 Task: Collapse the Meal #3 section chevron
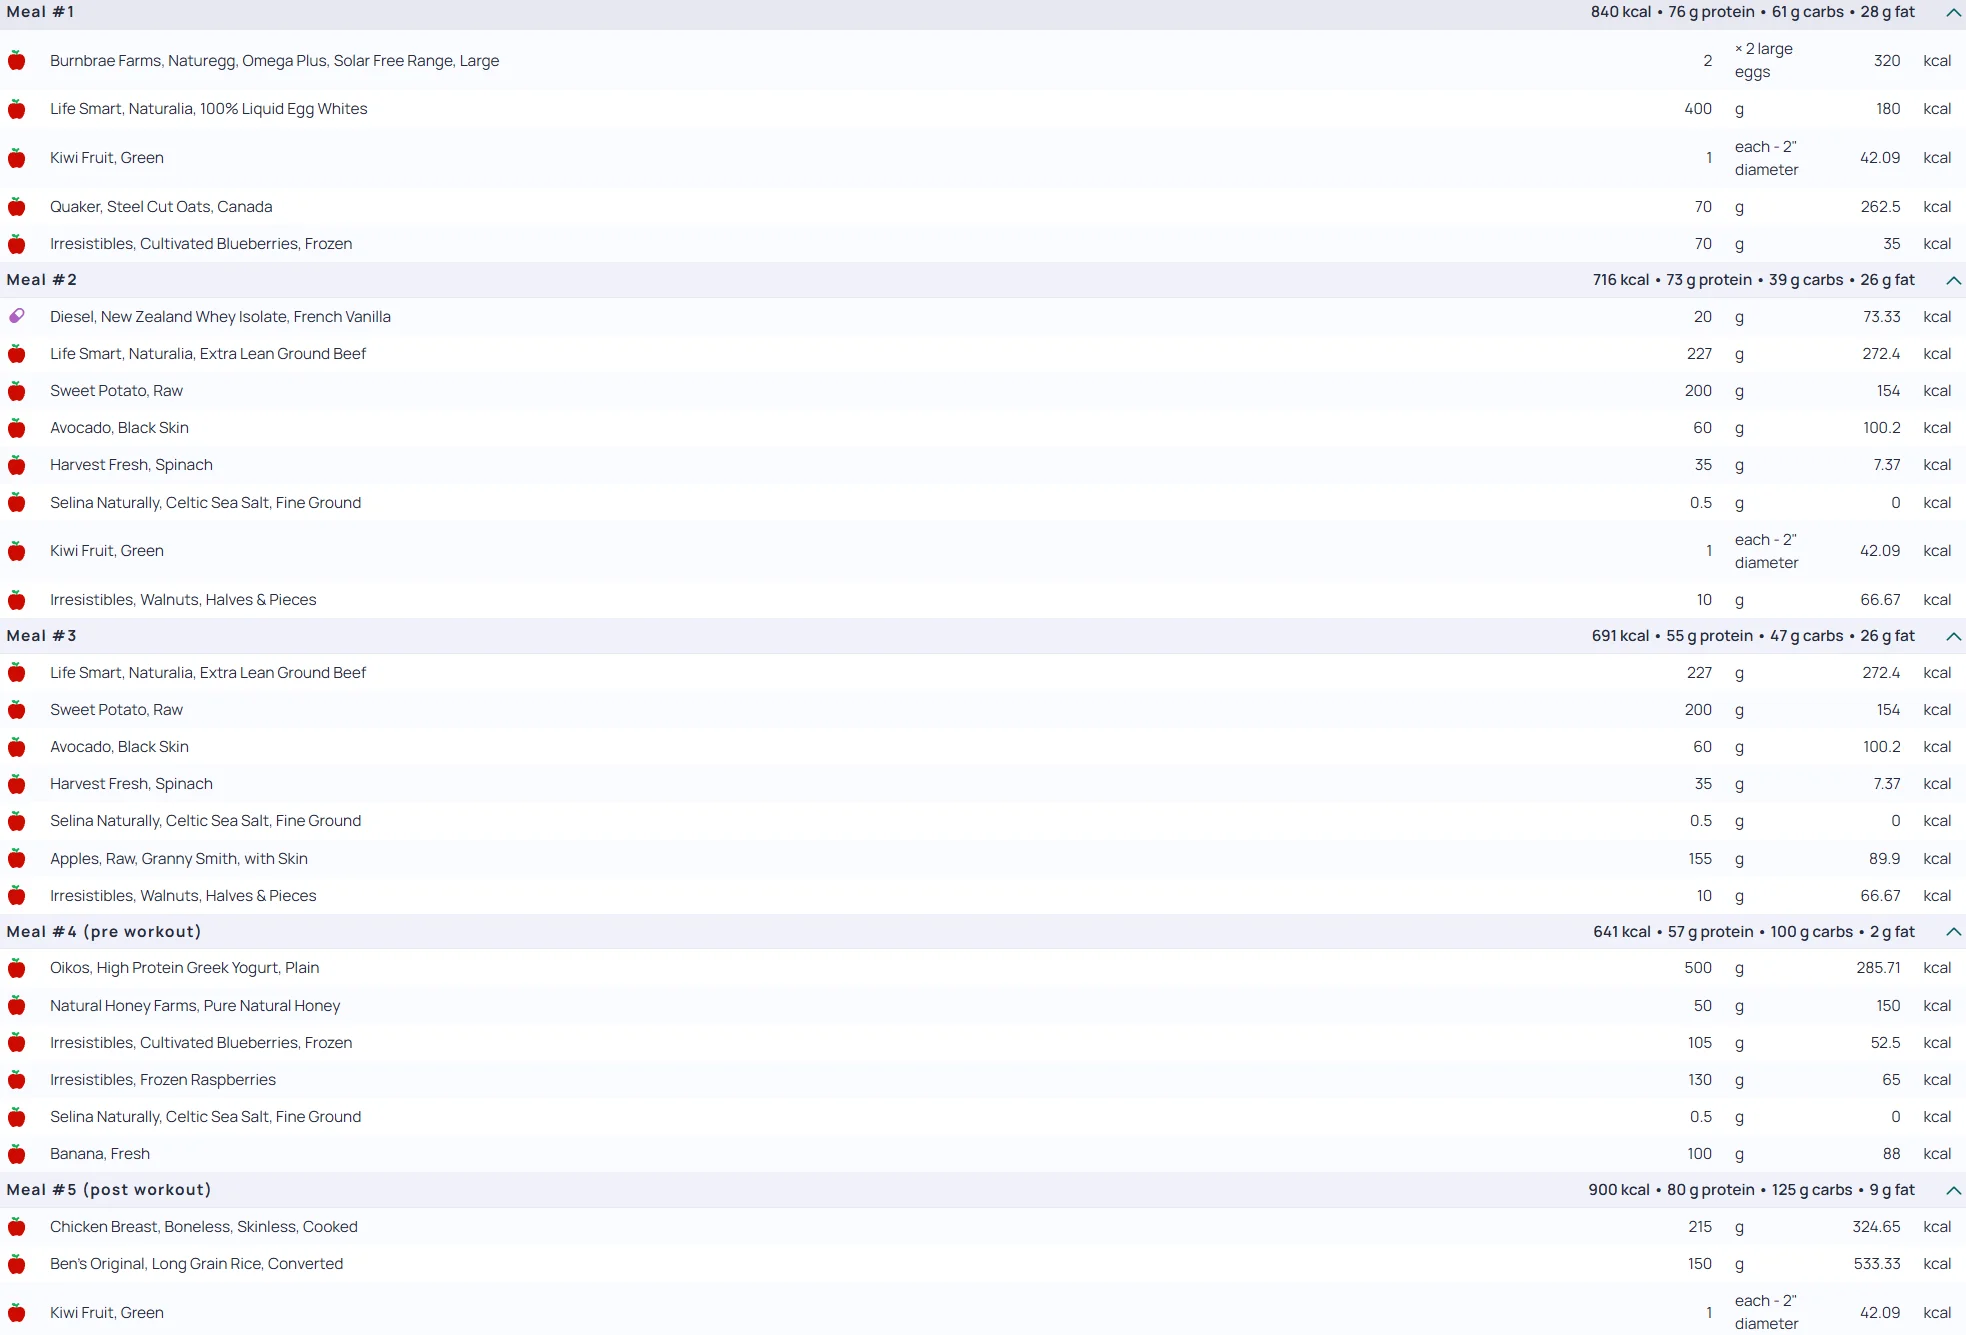click(x=1953, y=637)
